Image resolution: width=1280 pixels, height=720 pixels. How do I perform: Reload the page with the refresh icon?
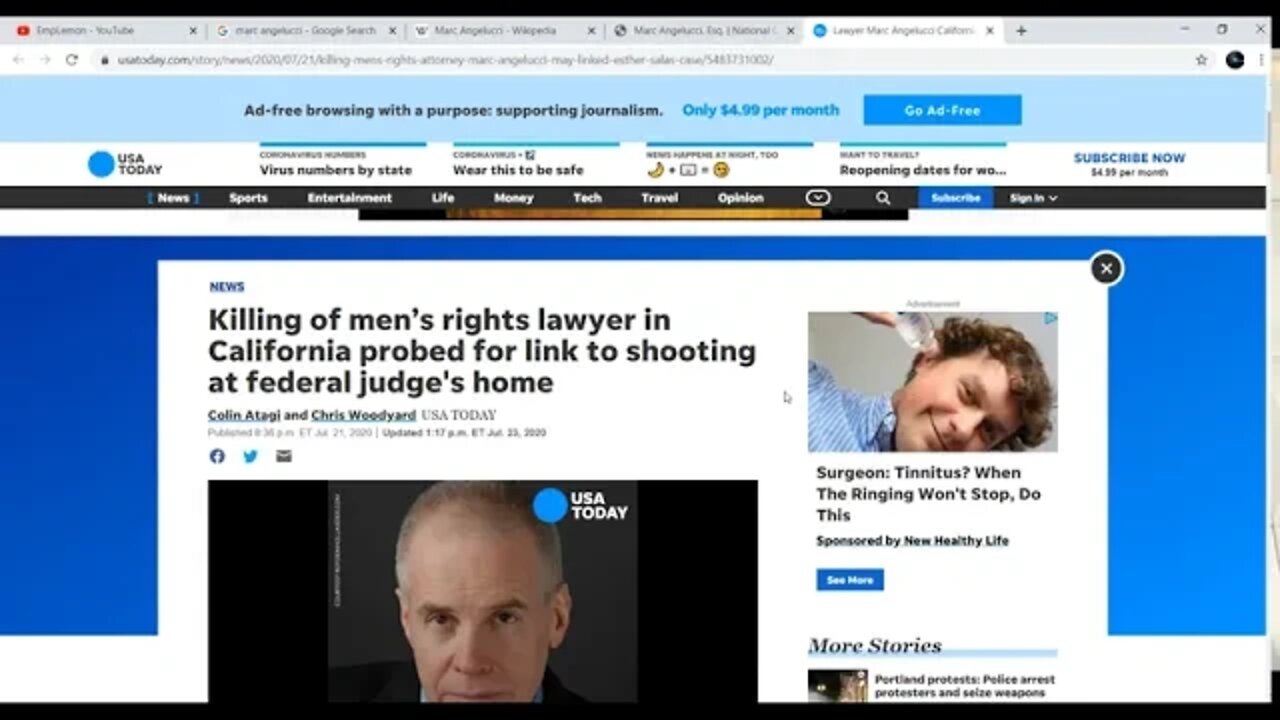point(72,60)
